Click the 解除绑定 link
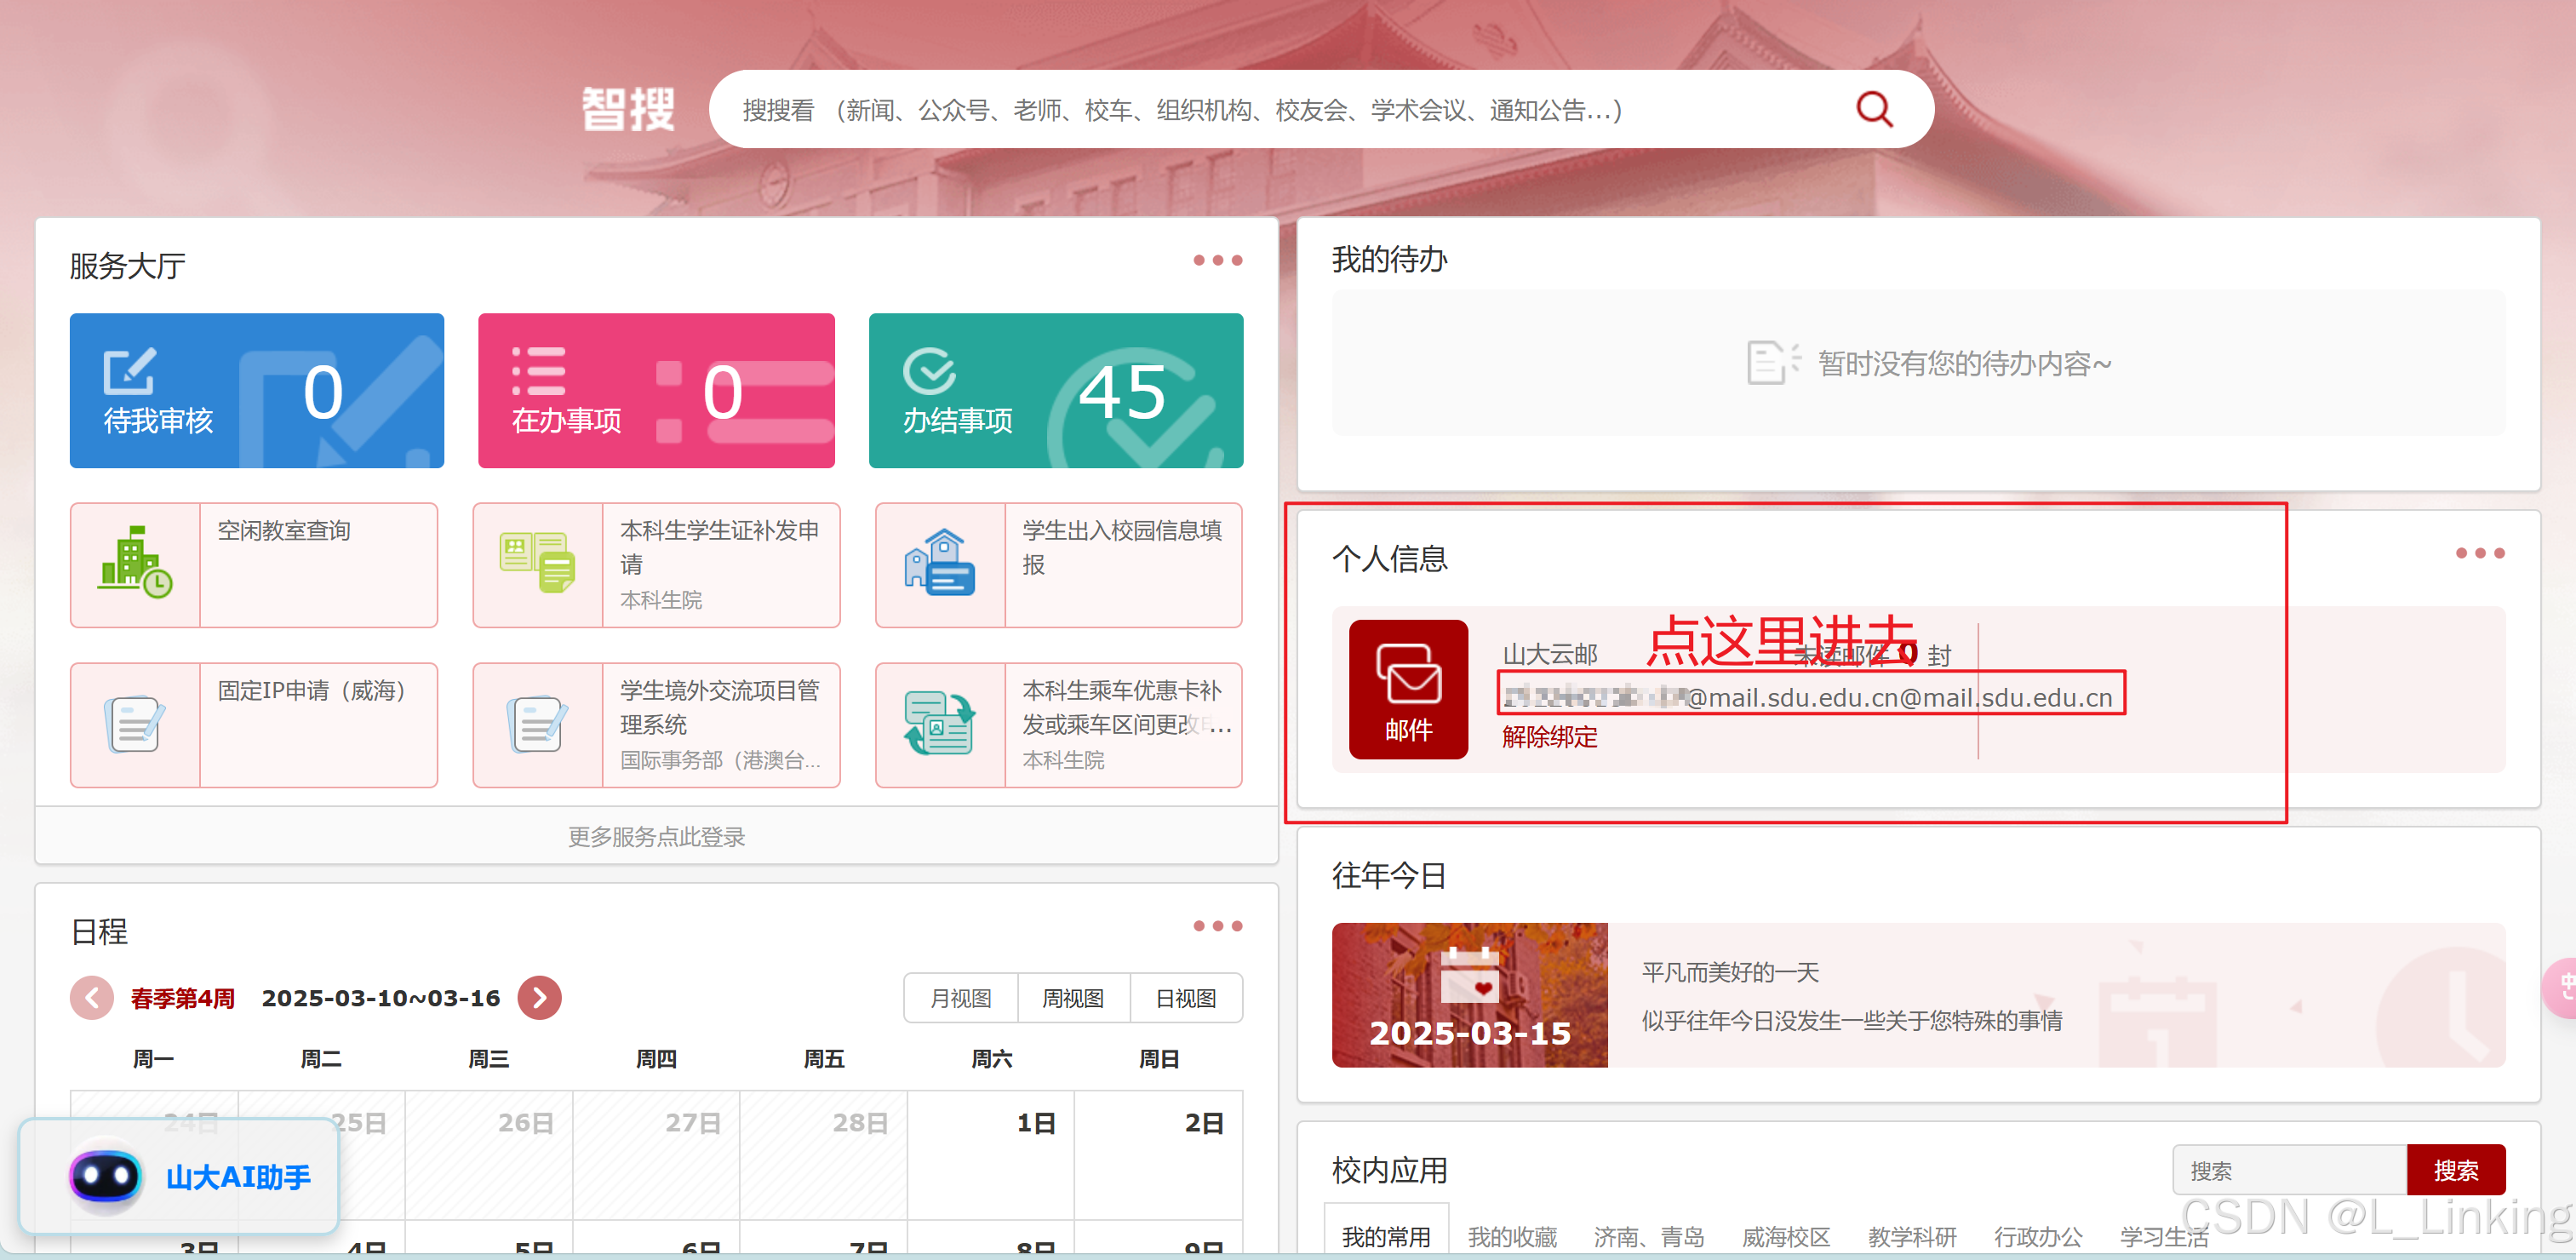This screenshot has height=1260, width=2576. [1549, 737]
